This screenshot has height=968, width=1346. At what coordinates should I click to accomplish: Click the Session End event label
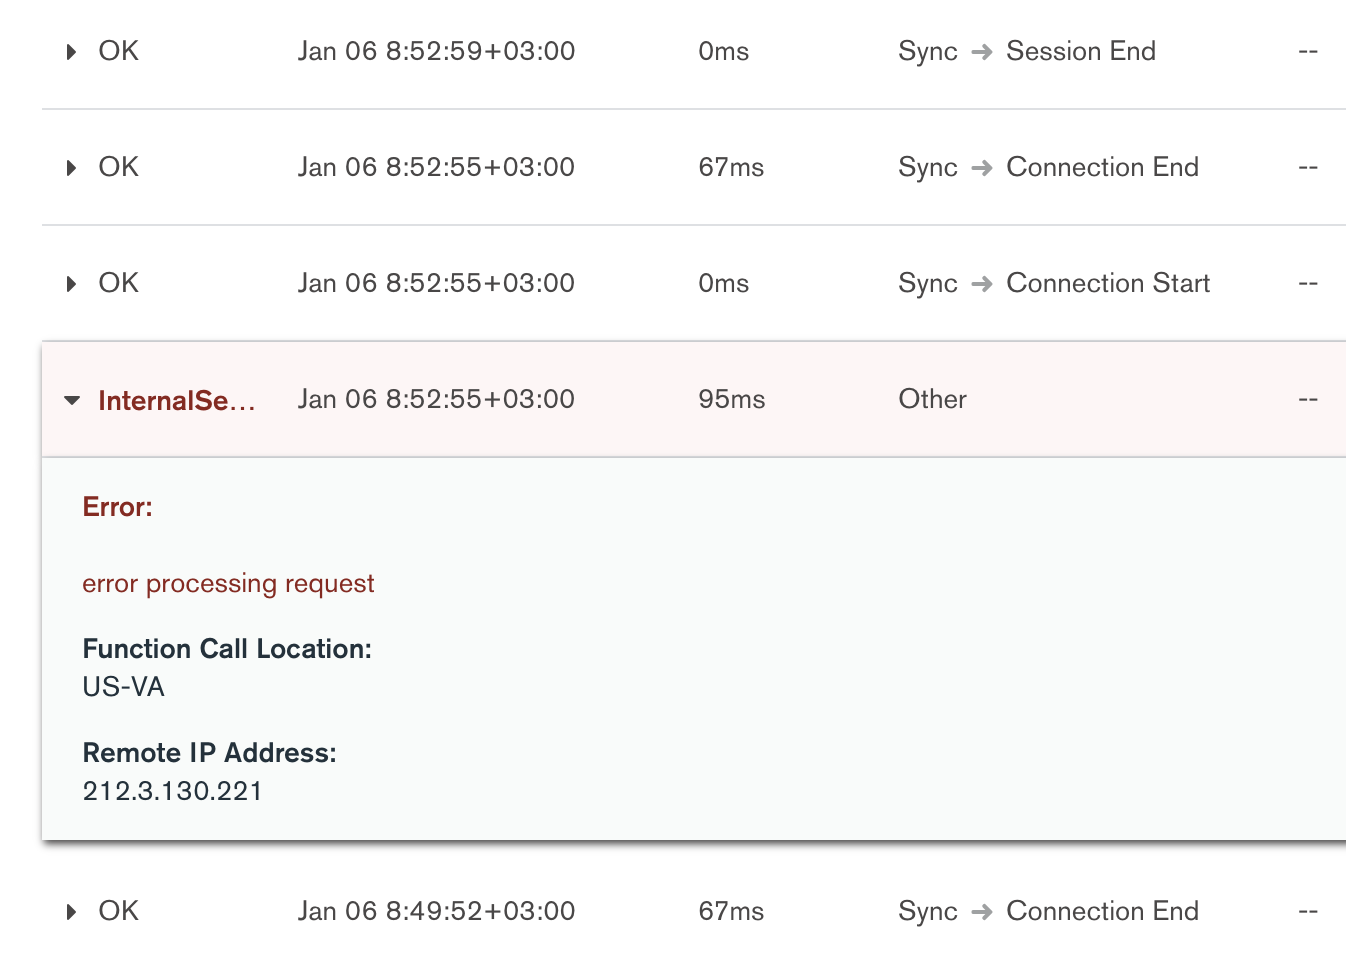click(x=1080, y=51)
